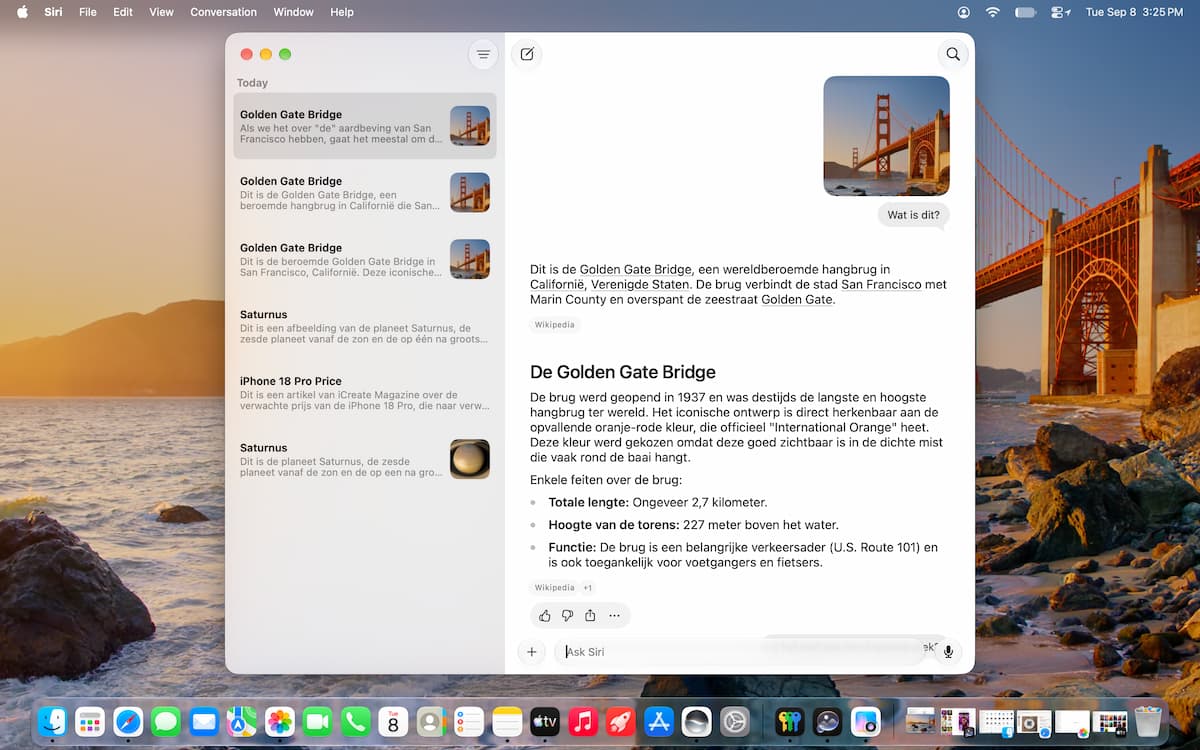Screen dimensions: 1200x750
Task: Open the Saturnus conversation starting "Dit is een afbeelding"
Action: pos(365,326)
